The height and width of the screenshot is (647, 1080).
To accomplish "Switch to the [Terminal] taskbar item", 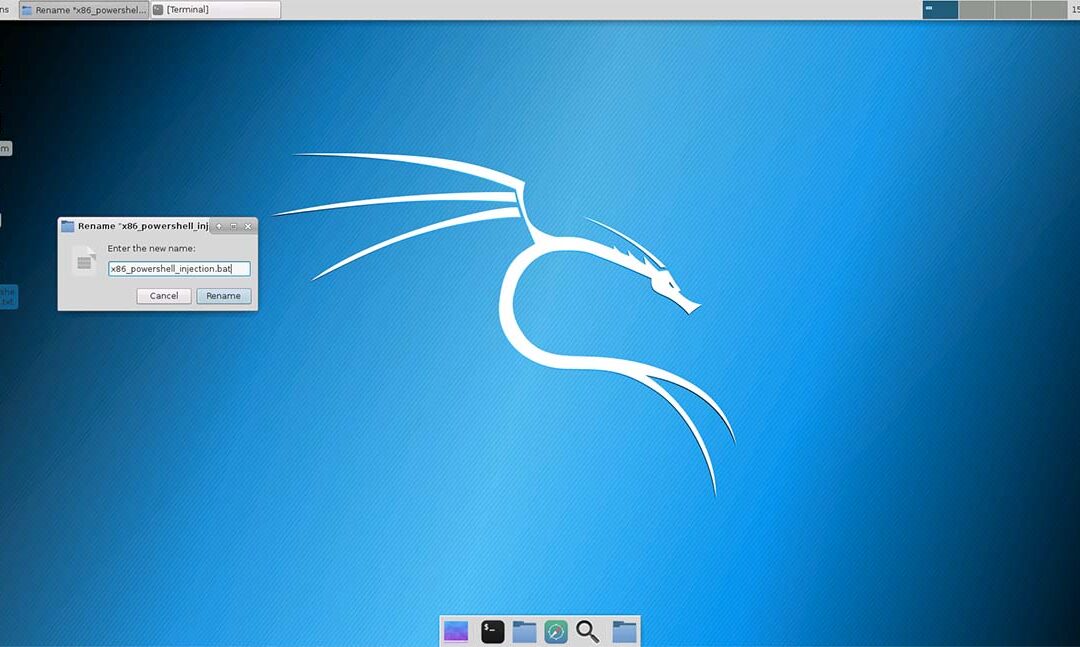I will click(215, 10).
